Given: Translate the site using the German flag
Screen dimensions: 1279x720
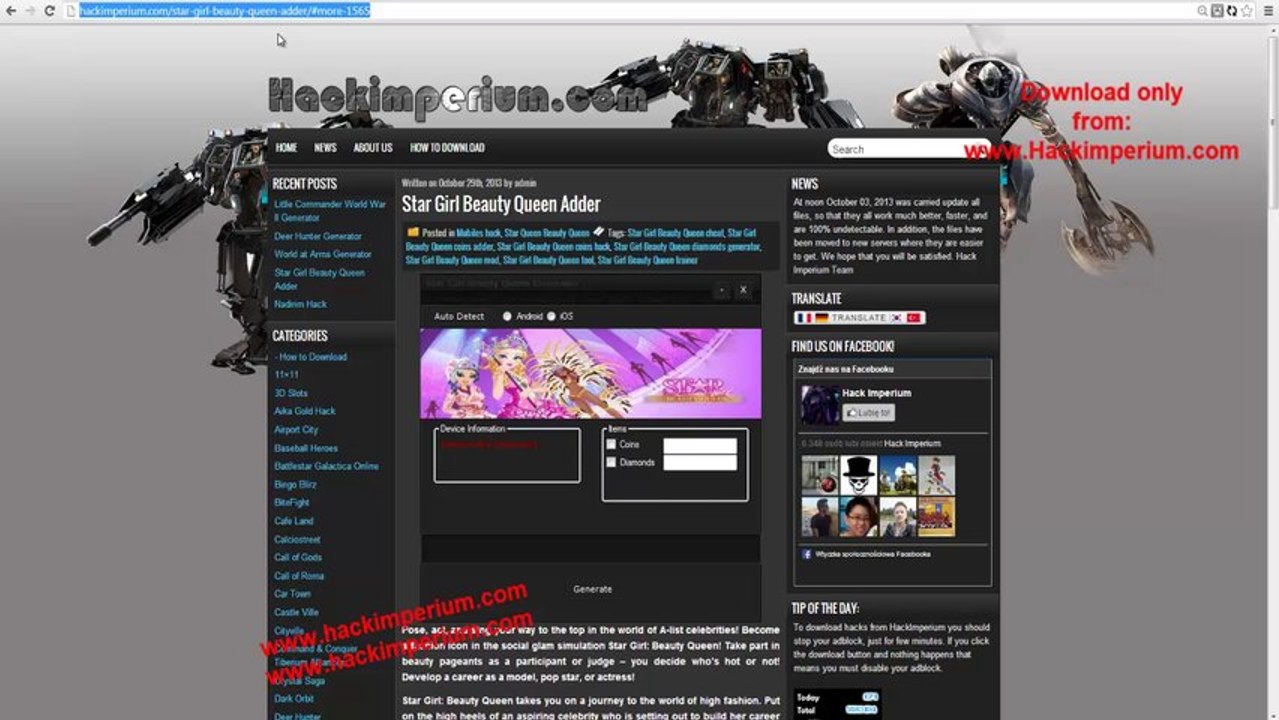Looking at the screenshot, I should pyautogui.click(x=821, y=318).
